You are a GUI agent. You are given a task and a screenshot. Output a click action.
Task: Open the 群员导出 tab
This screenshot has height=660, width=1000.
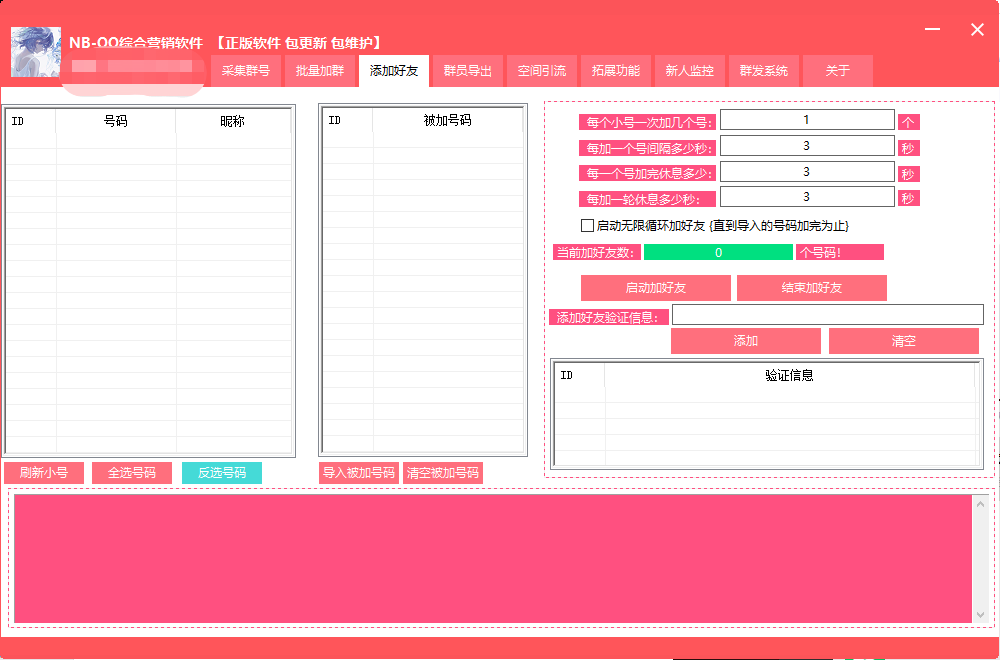468,71
